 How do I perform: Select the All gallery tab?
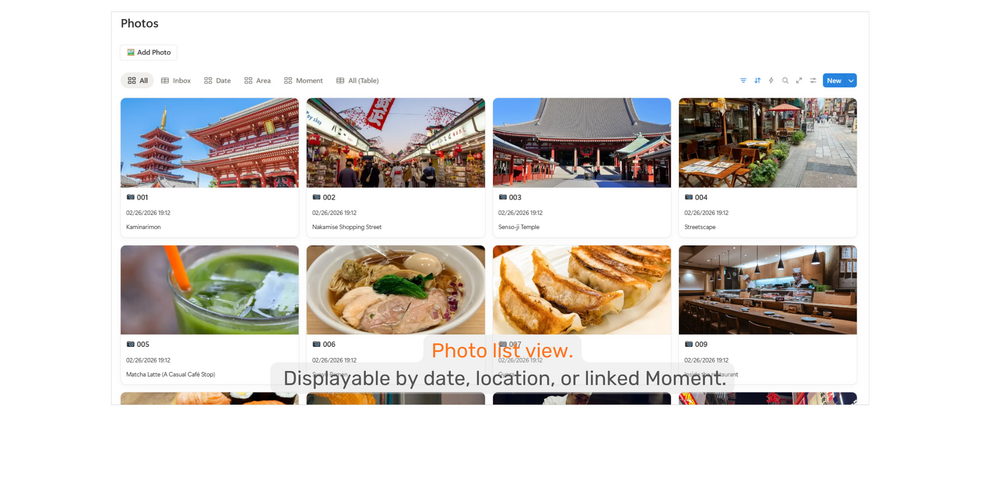(x=137, y=81)
